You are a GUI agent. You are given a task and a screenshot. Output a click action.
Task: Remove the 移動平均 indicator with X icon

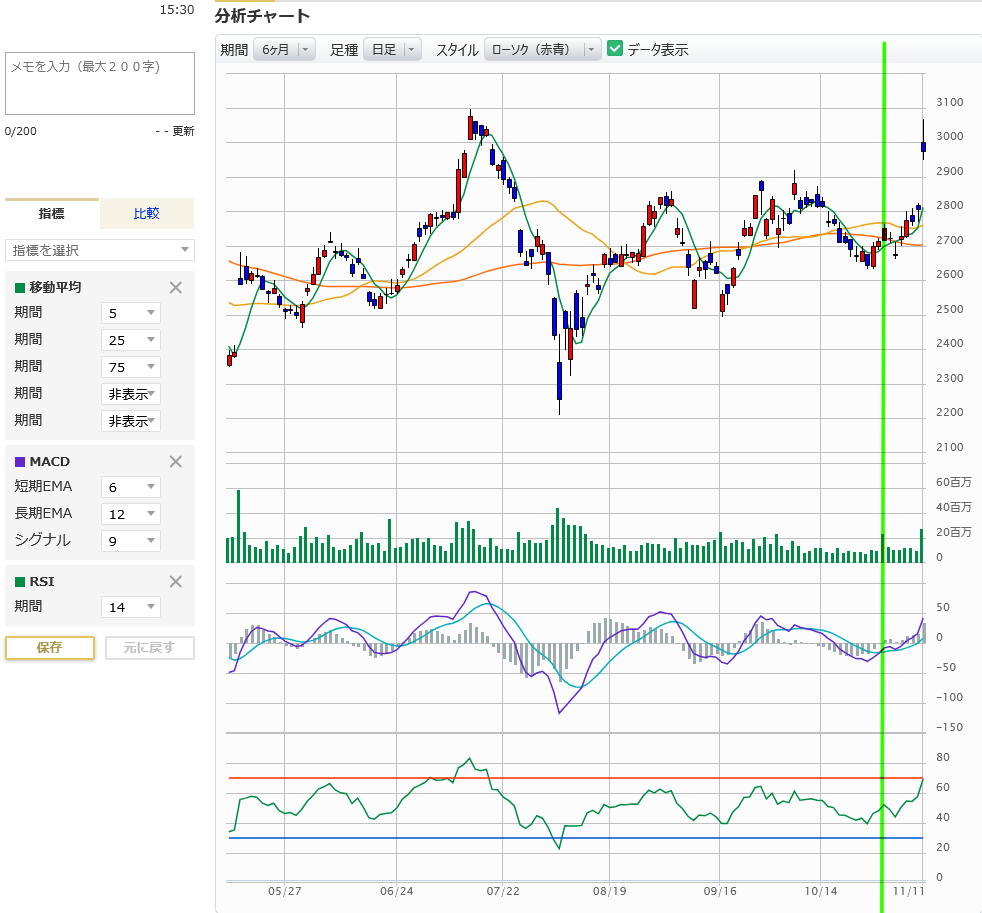tap(176, 288)
